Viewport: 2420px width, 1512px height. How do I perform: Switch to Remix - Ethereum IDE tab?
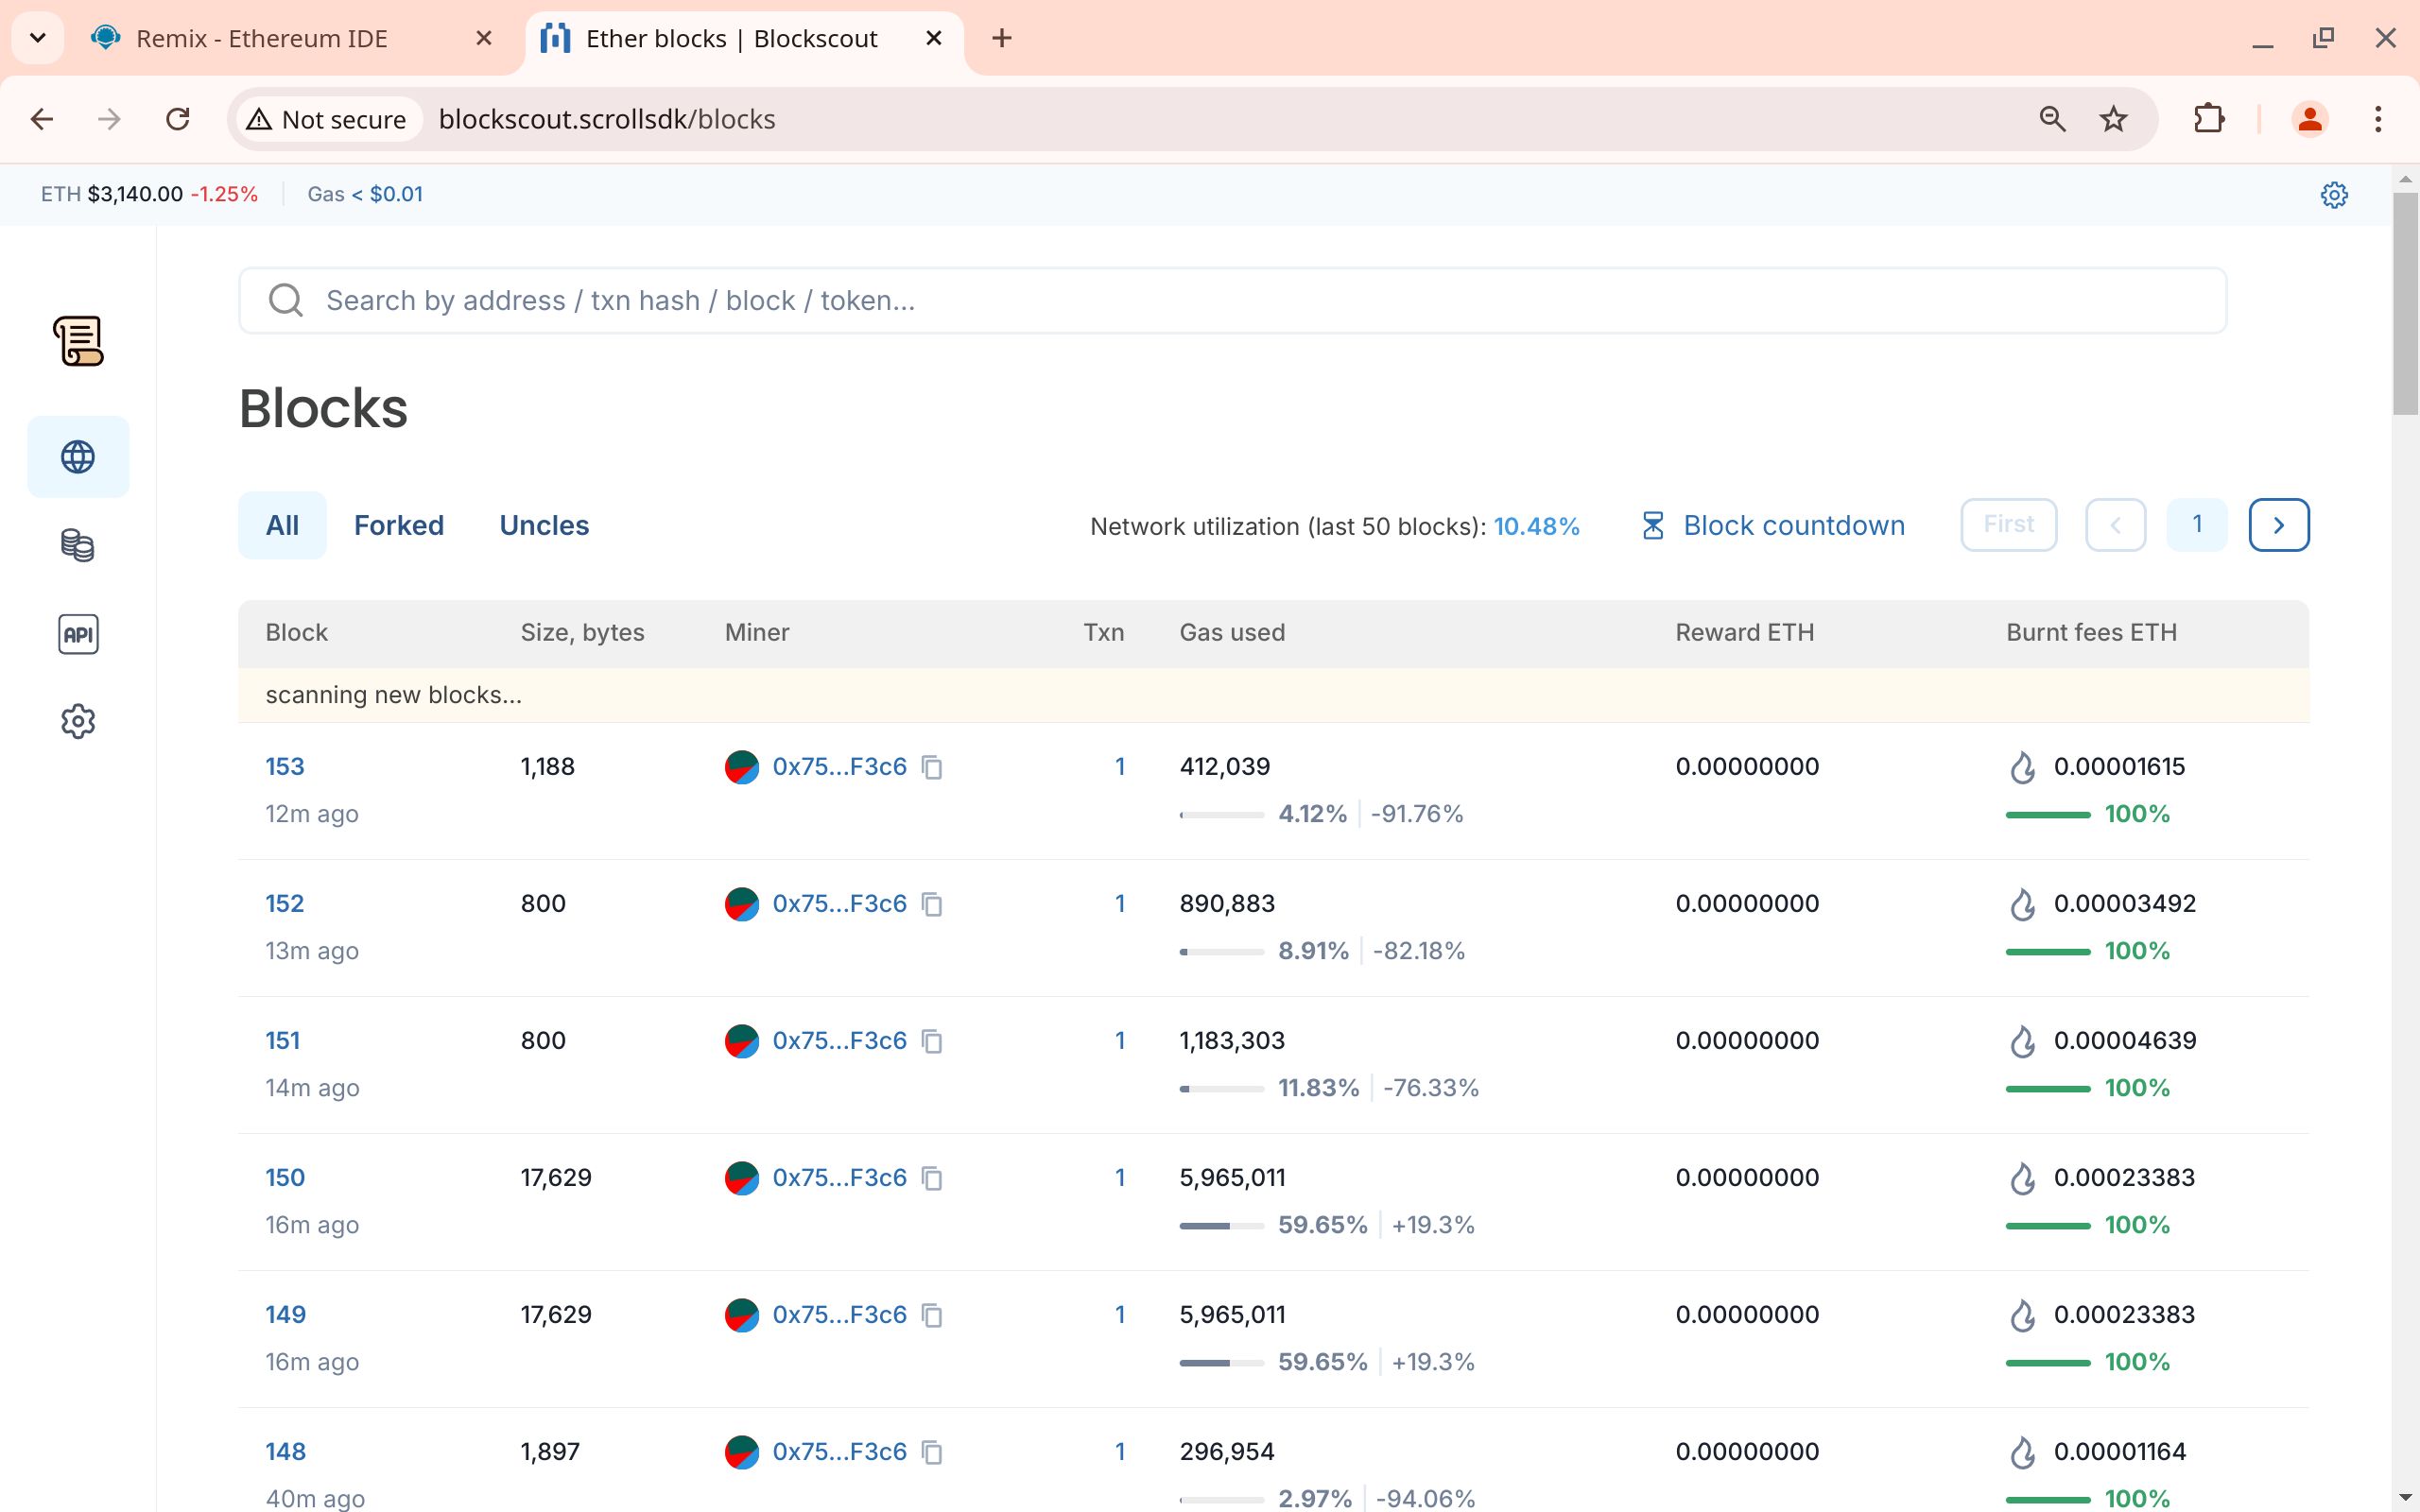262,39
